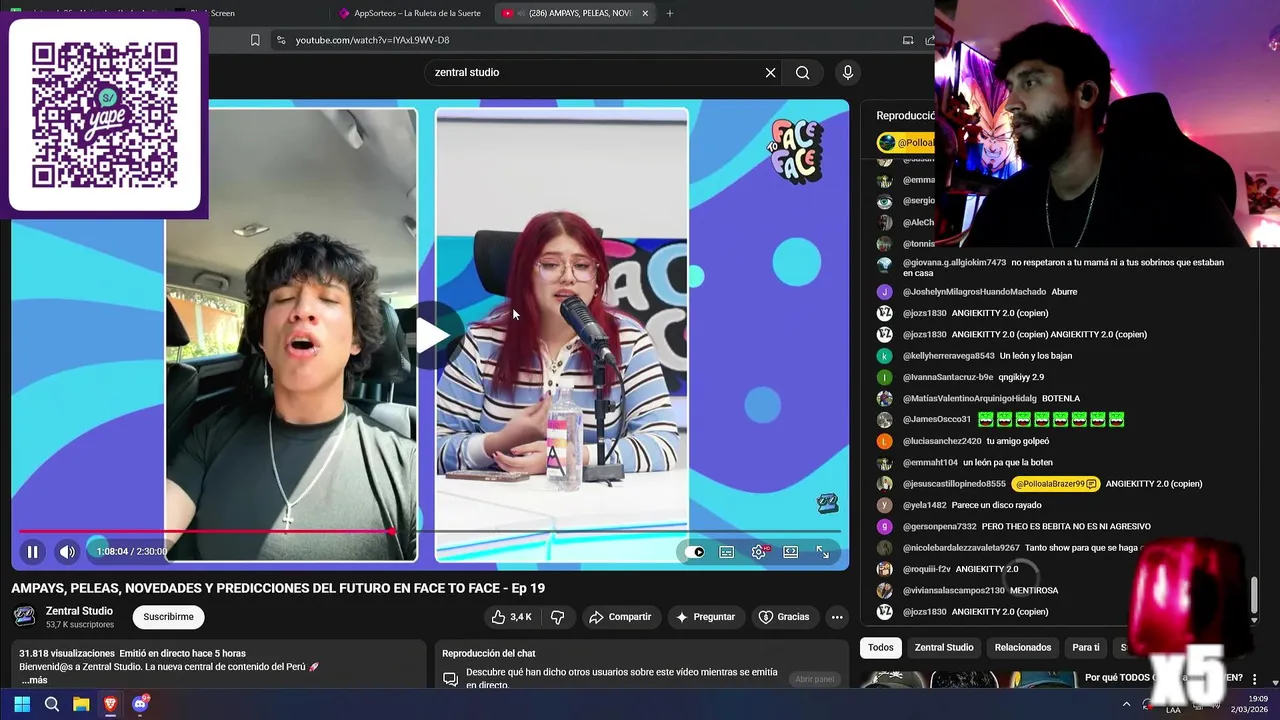Click @gersonpena7332 chat avatar
Viewport: 1280px width, 720px height.
(x=884, y=526)
